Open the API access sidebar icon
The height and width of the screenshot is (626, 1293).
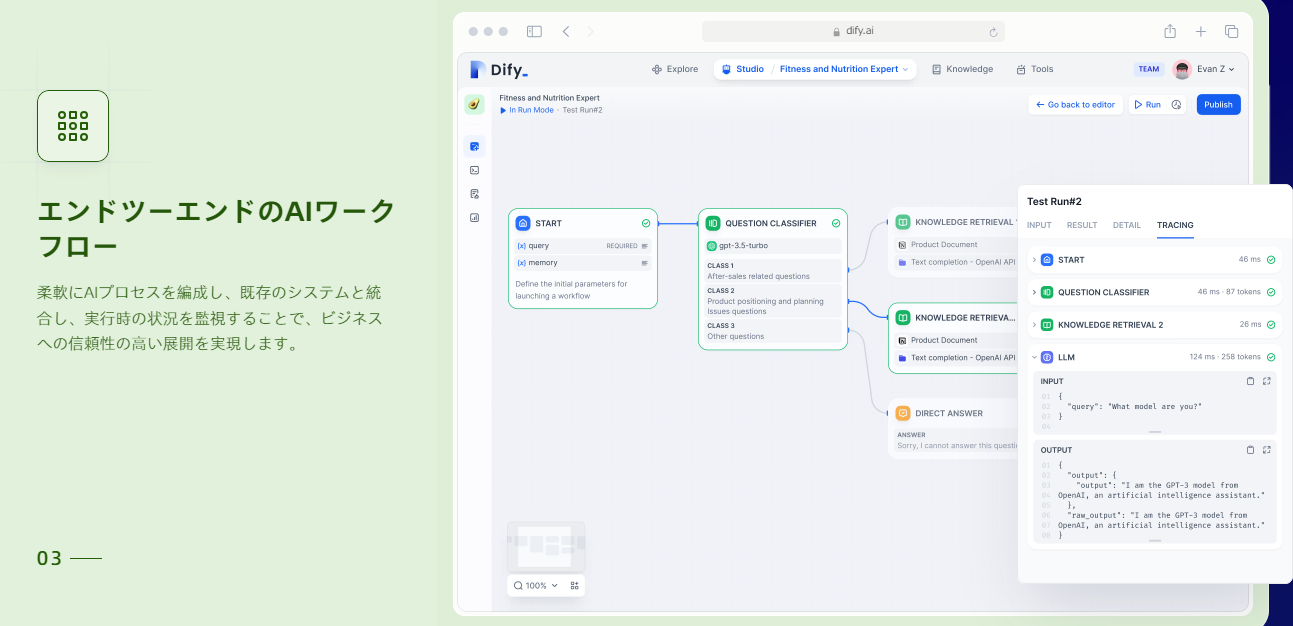point(474,170)
